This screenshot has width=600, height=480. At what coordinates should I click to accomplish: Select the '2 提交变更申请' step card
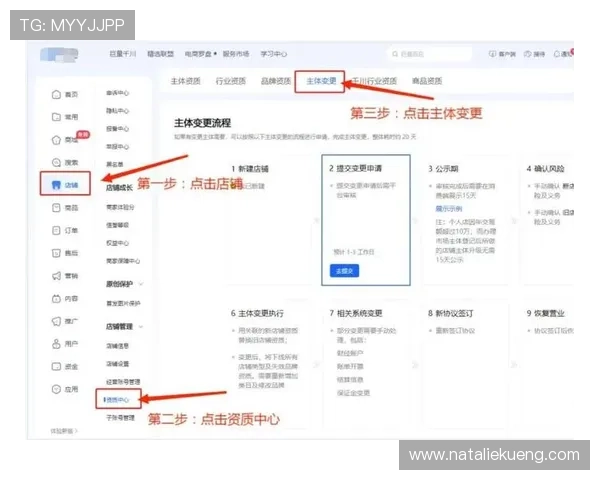(366, 220)
